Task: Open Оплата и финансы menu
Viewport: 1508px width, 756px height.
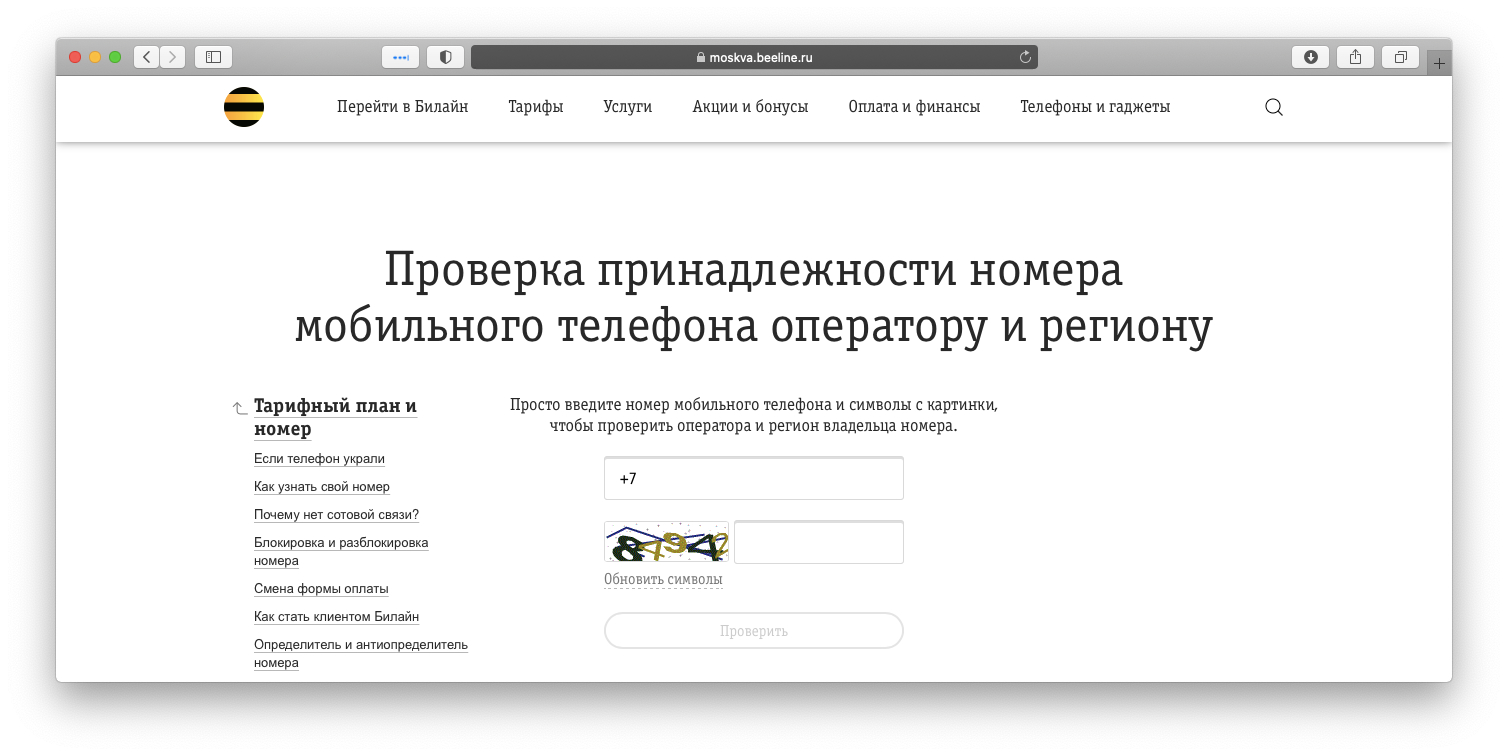Action: (x=913, y=107)
